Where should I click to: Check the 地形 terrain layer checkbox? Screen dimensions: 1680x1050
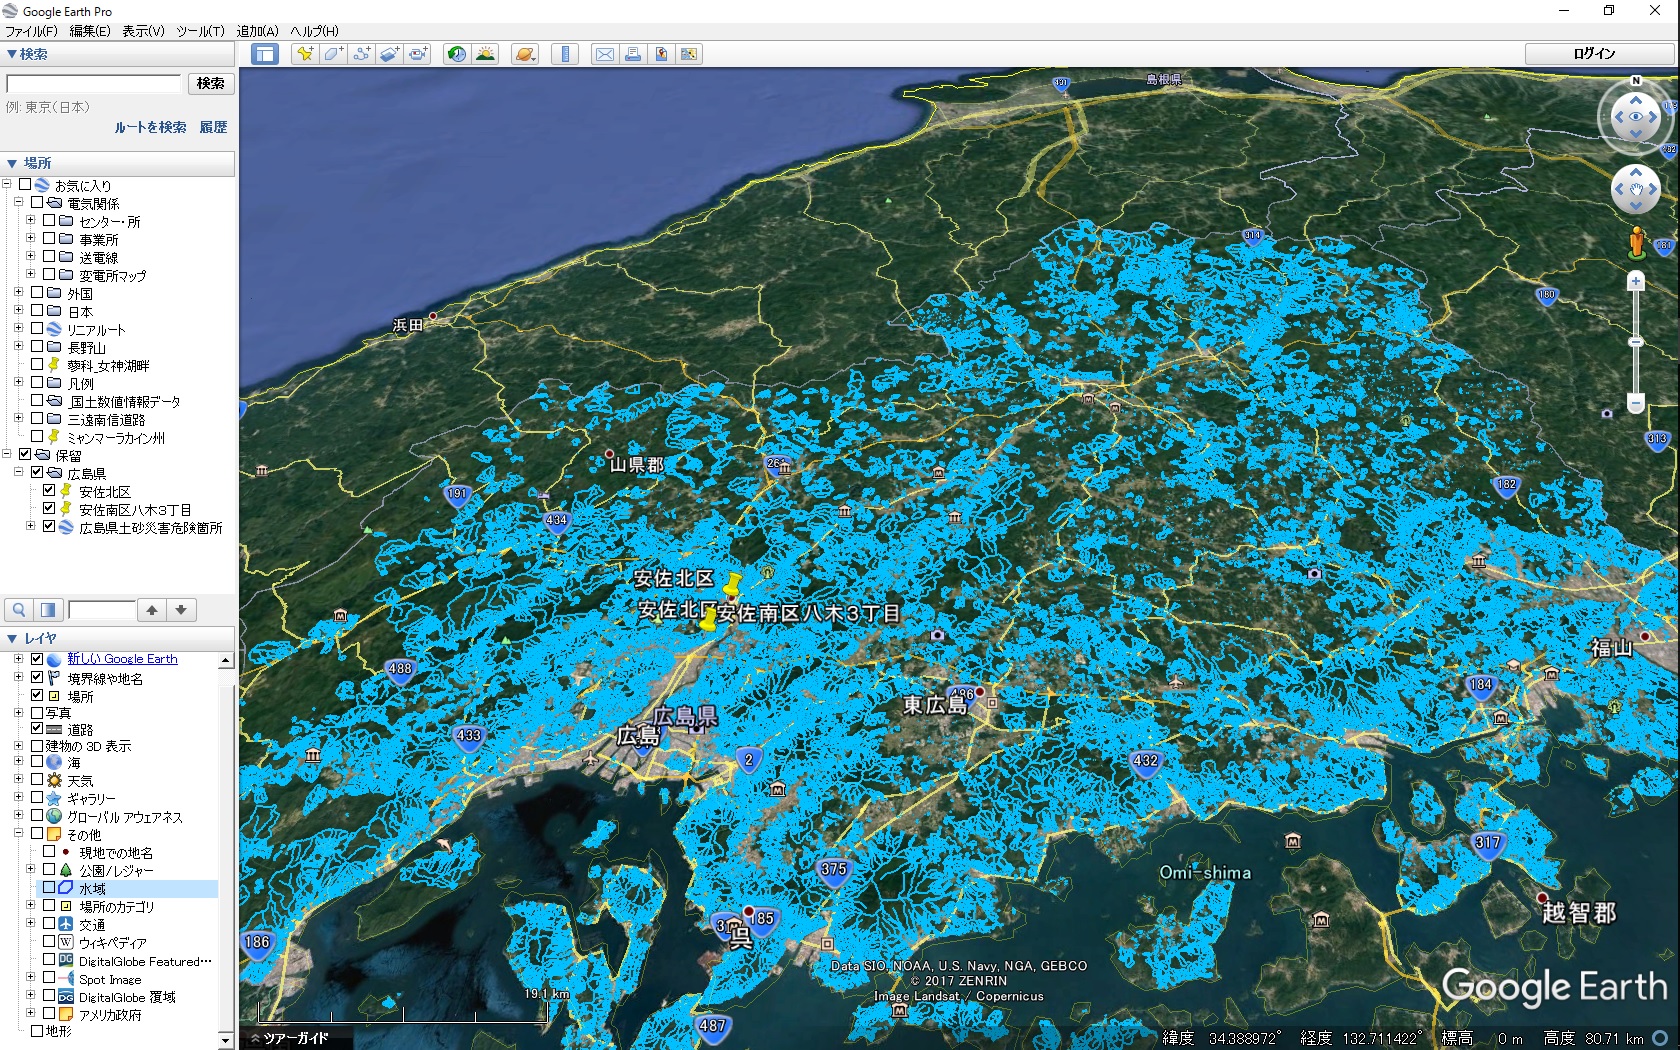tap(37, 1031)
